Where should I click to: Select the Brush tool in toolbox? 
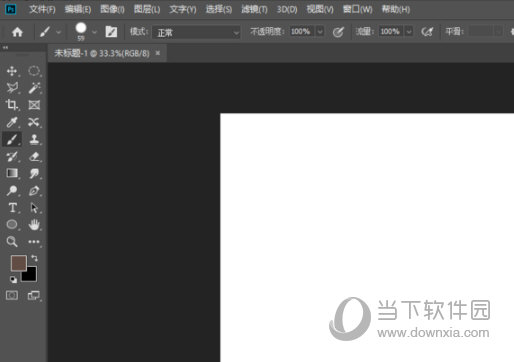pyautogui.click(x=12, y=139)
